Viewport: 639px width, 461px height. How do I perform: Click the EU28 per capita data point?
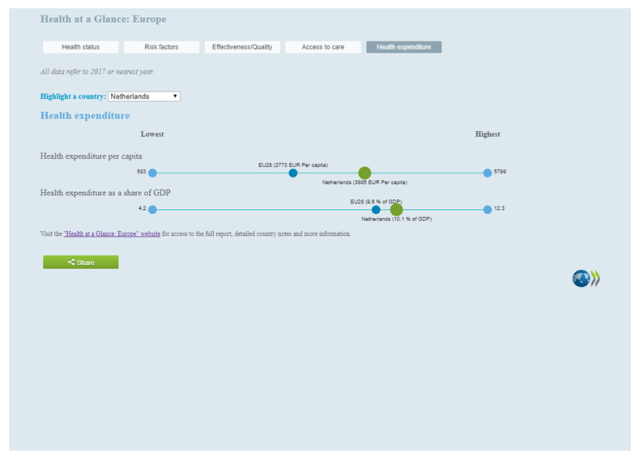pos(293,173)
